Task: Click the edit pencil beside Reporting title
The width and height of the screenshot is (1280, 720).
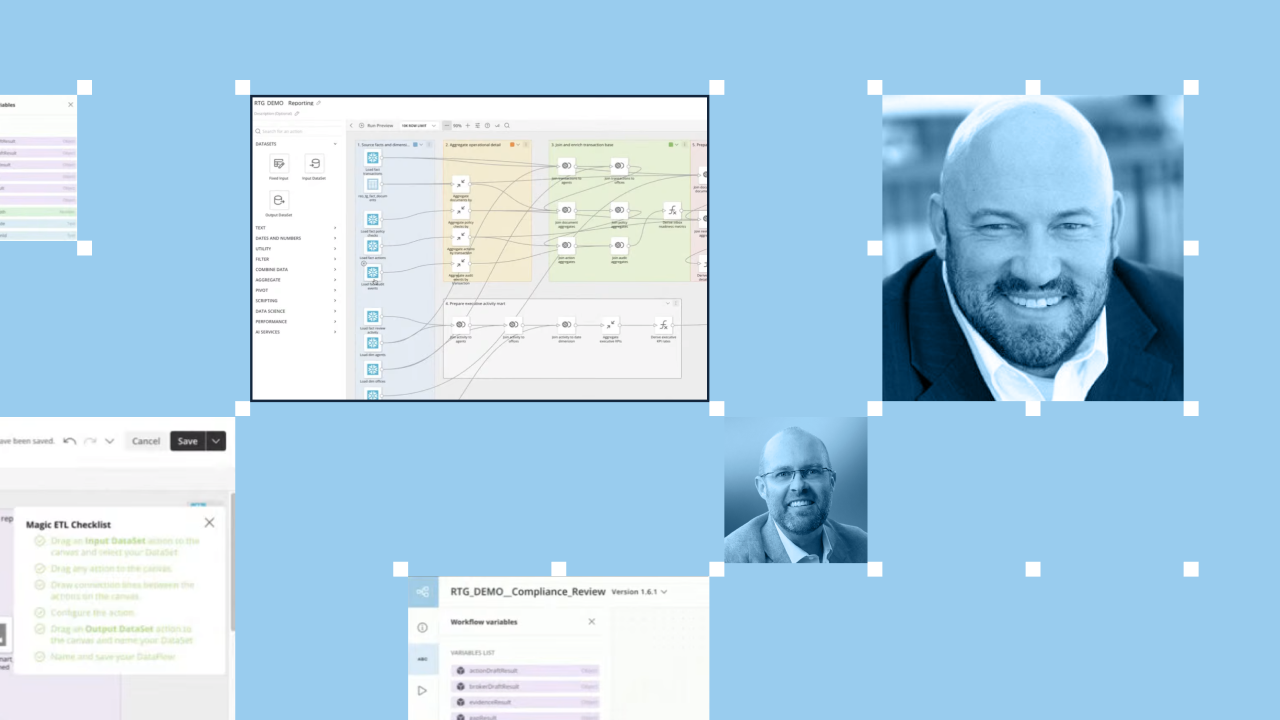Action: (x=318, y=103)
